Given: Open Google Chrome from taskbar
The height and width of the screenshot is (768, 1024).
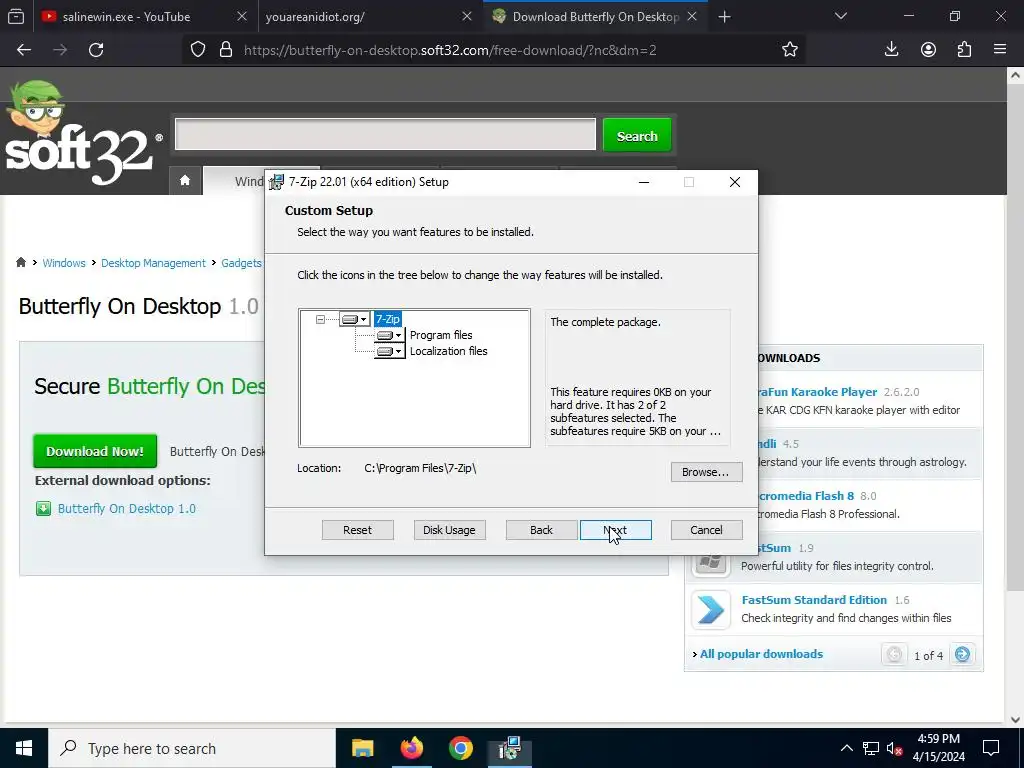Looking at the screenshot, I should pos(460,748).
